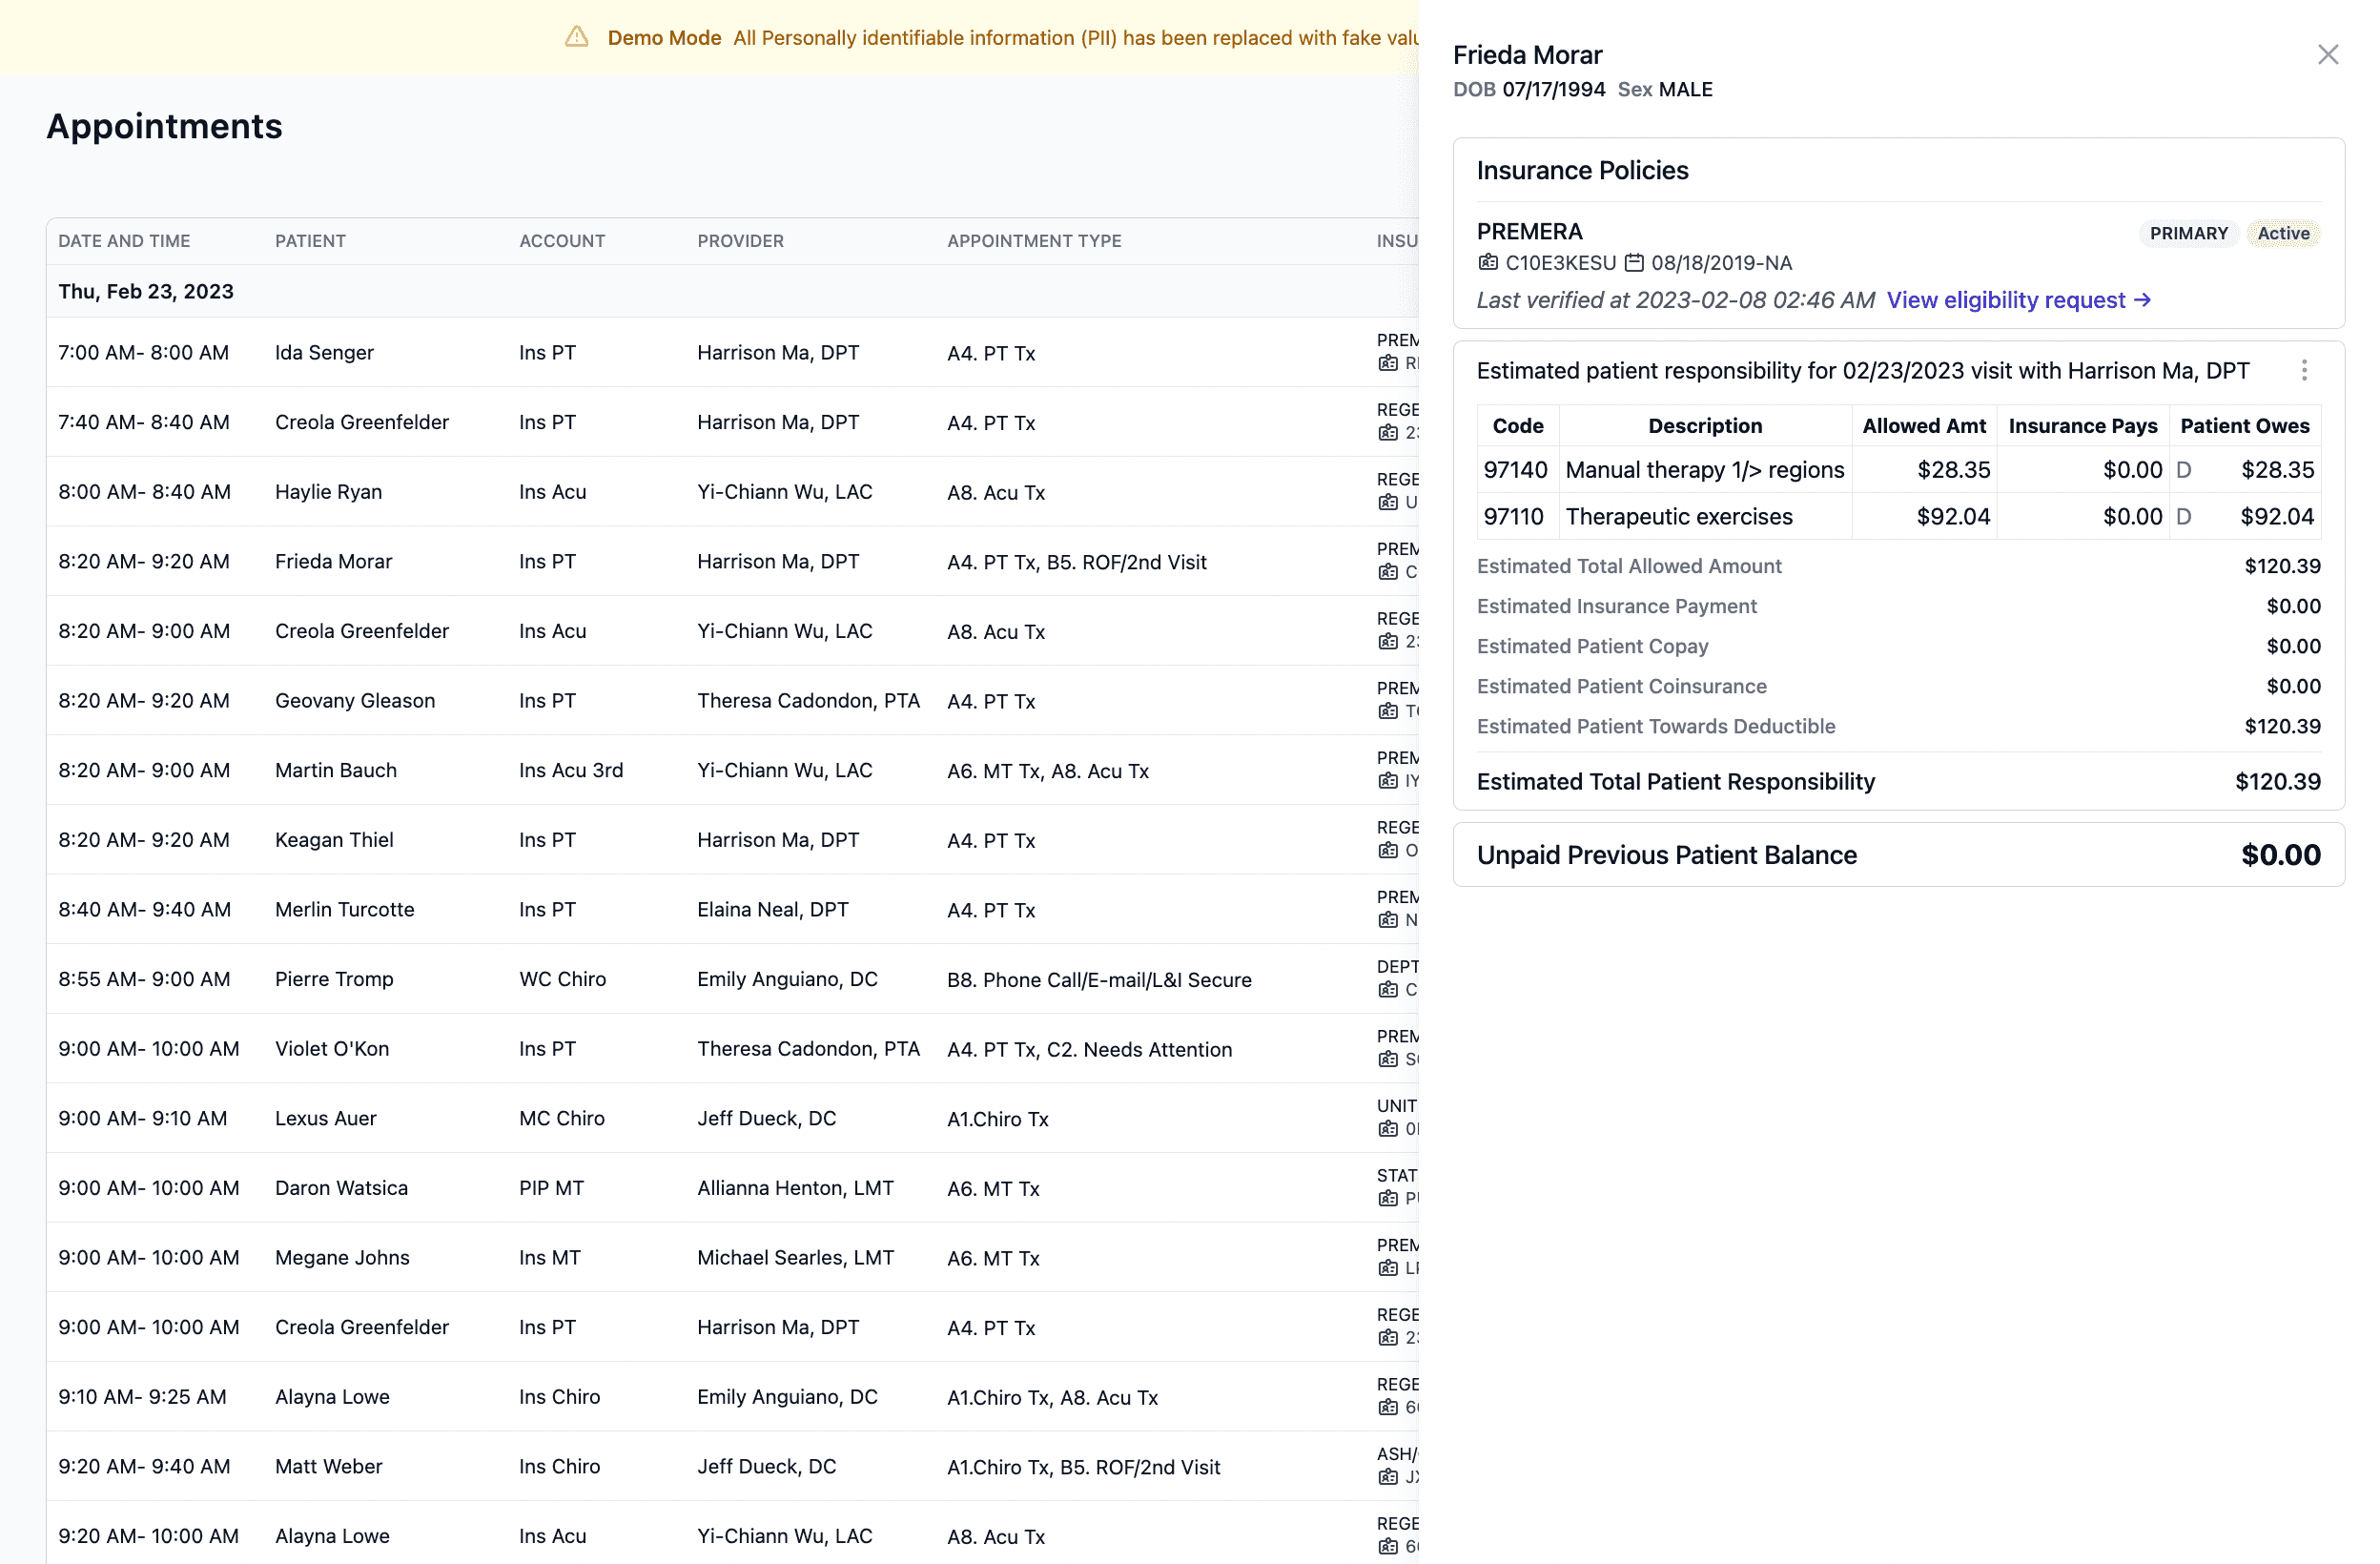Click the Thu, Feb 23, 2023 date group
2380x1564 pixels.
click(x=145, y=291)
